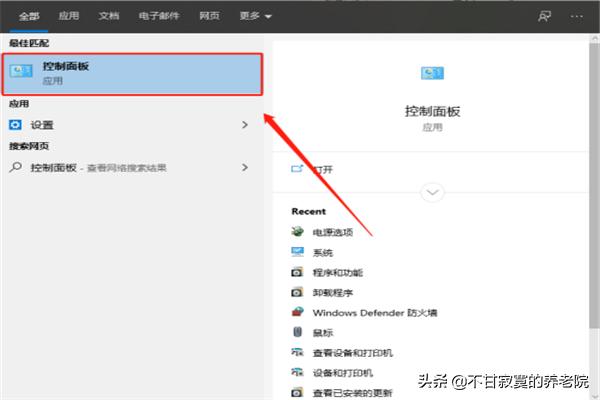600x400 pixels.
Task: Open 查看设备和打印机 from Recent list
Action: [x=352, y=352]
